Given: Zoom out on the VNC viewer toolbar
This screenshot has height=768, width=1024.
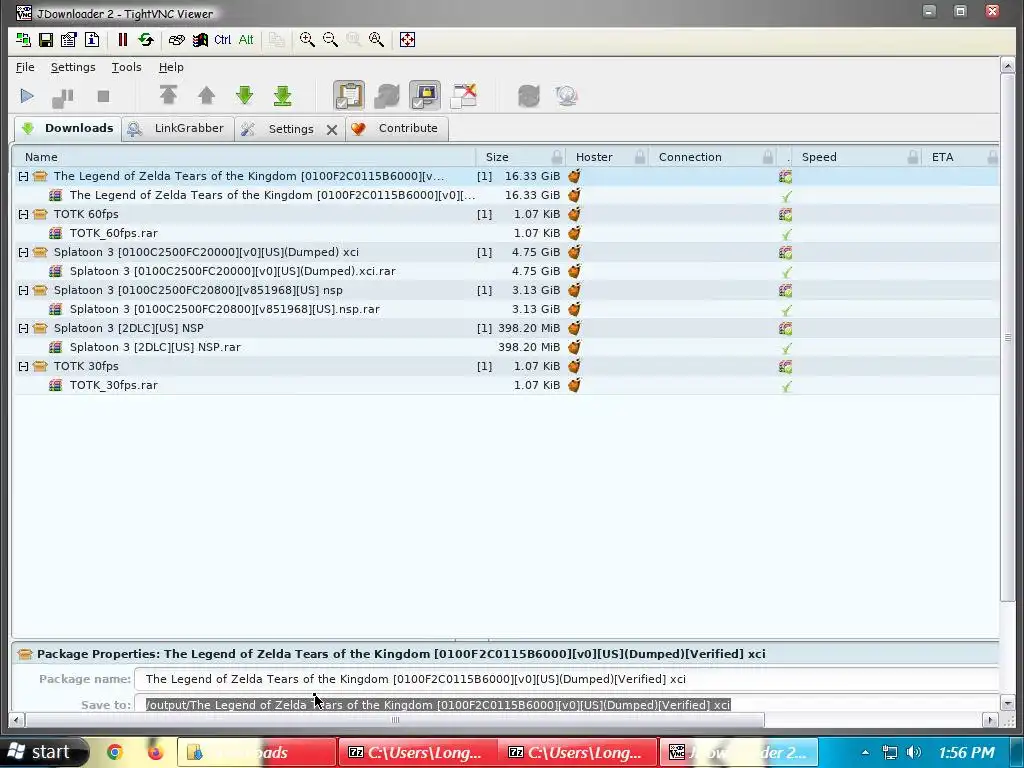Looking at the screenshot, I should 330,40.
